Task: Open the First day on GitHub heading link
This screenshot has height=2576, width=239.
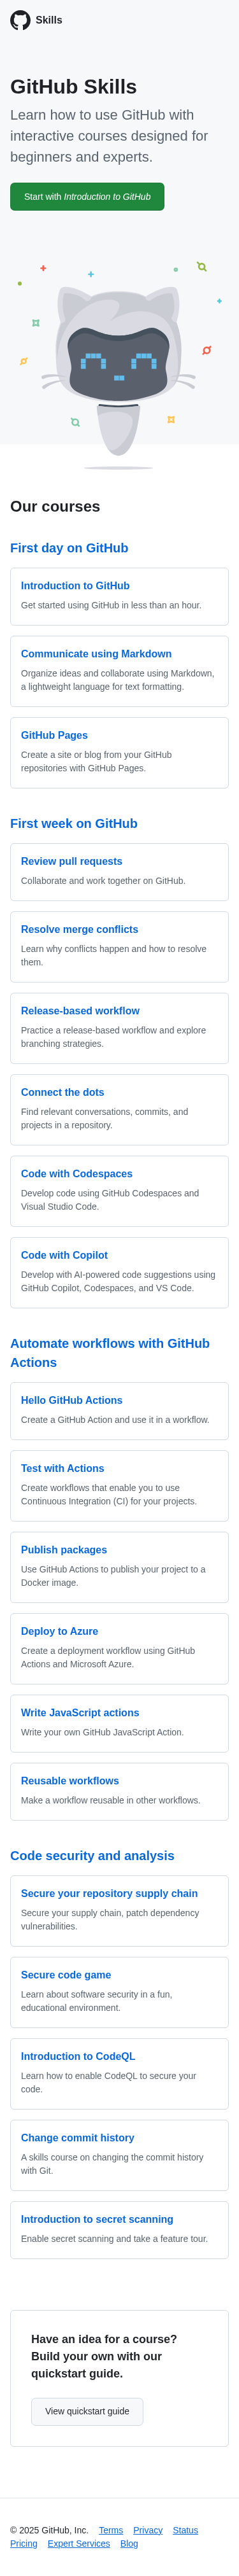Action: (x=69, y=548)
